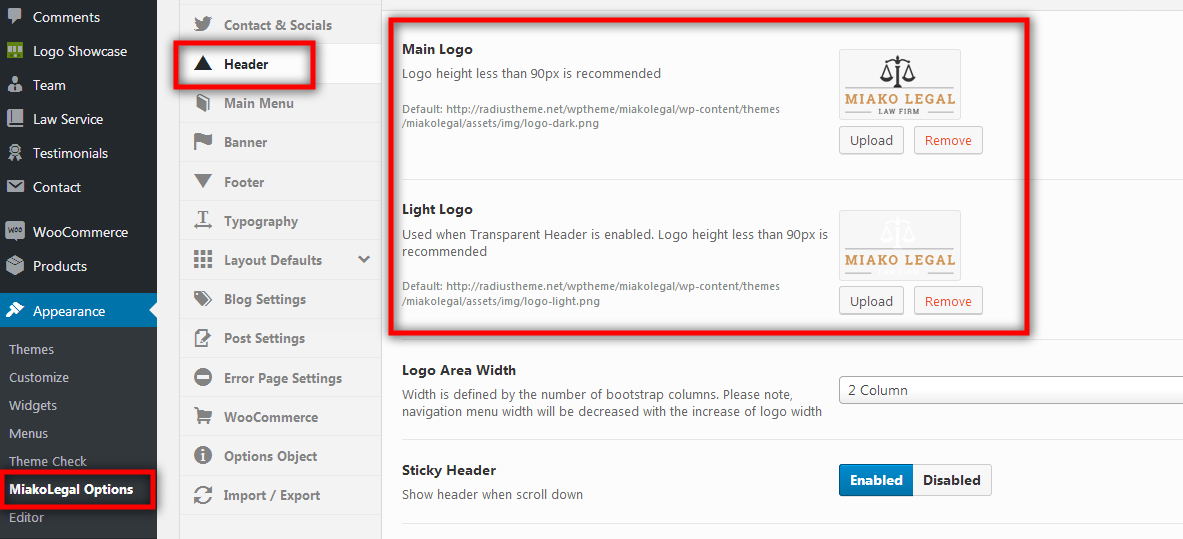1183x539 pixels.
Task: Click the Header triangle icon
Action: [203, 64]
